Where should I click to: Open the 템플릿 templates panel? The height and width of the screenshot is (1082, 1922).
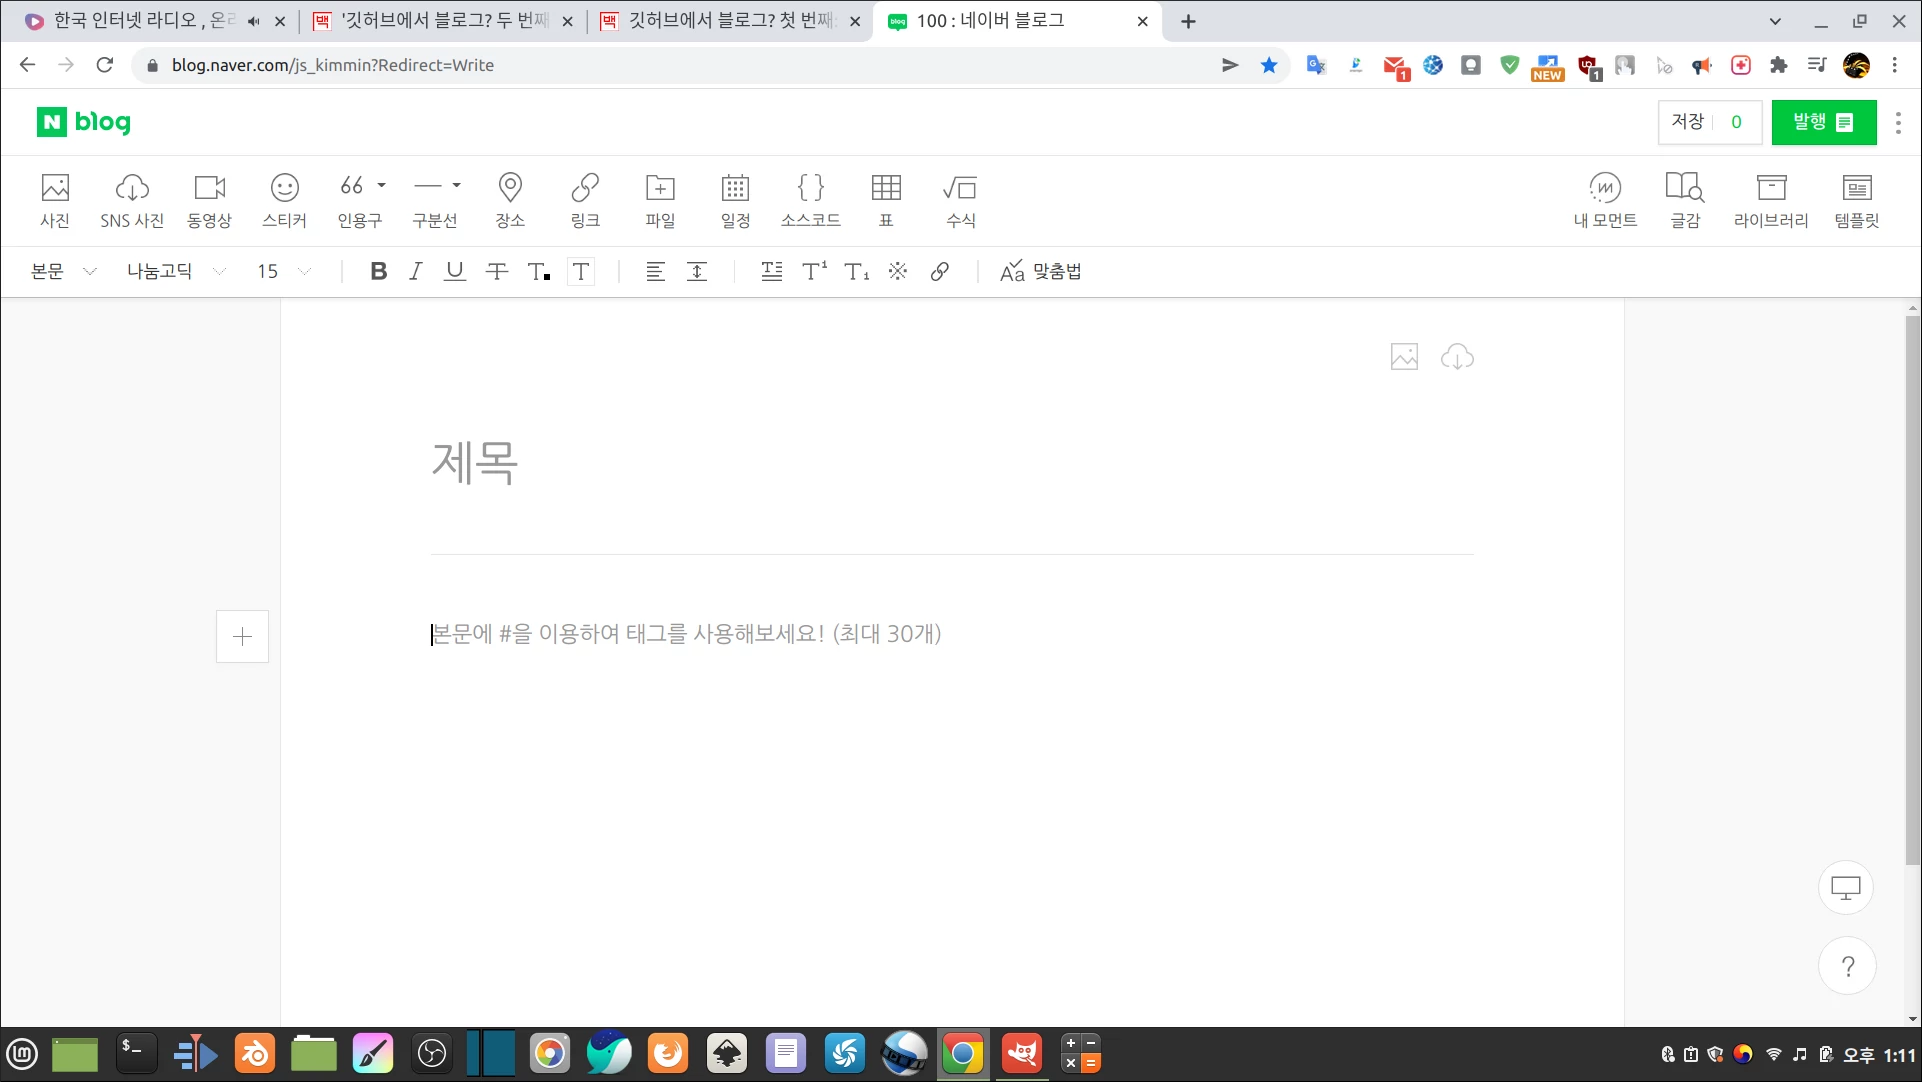point(1857,199)
